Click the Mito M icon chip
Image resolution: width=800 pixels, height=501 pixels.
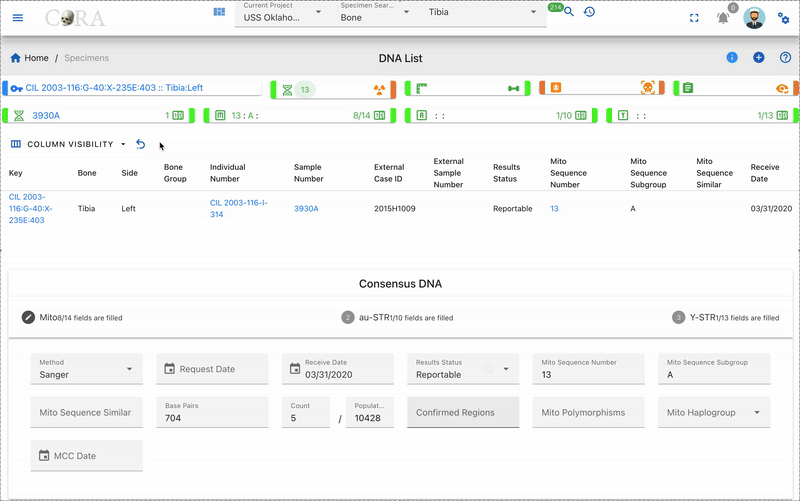pos(220,115)
